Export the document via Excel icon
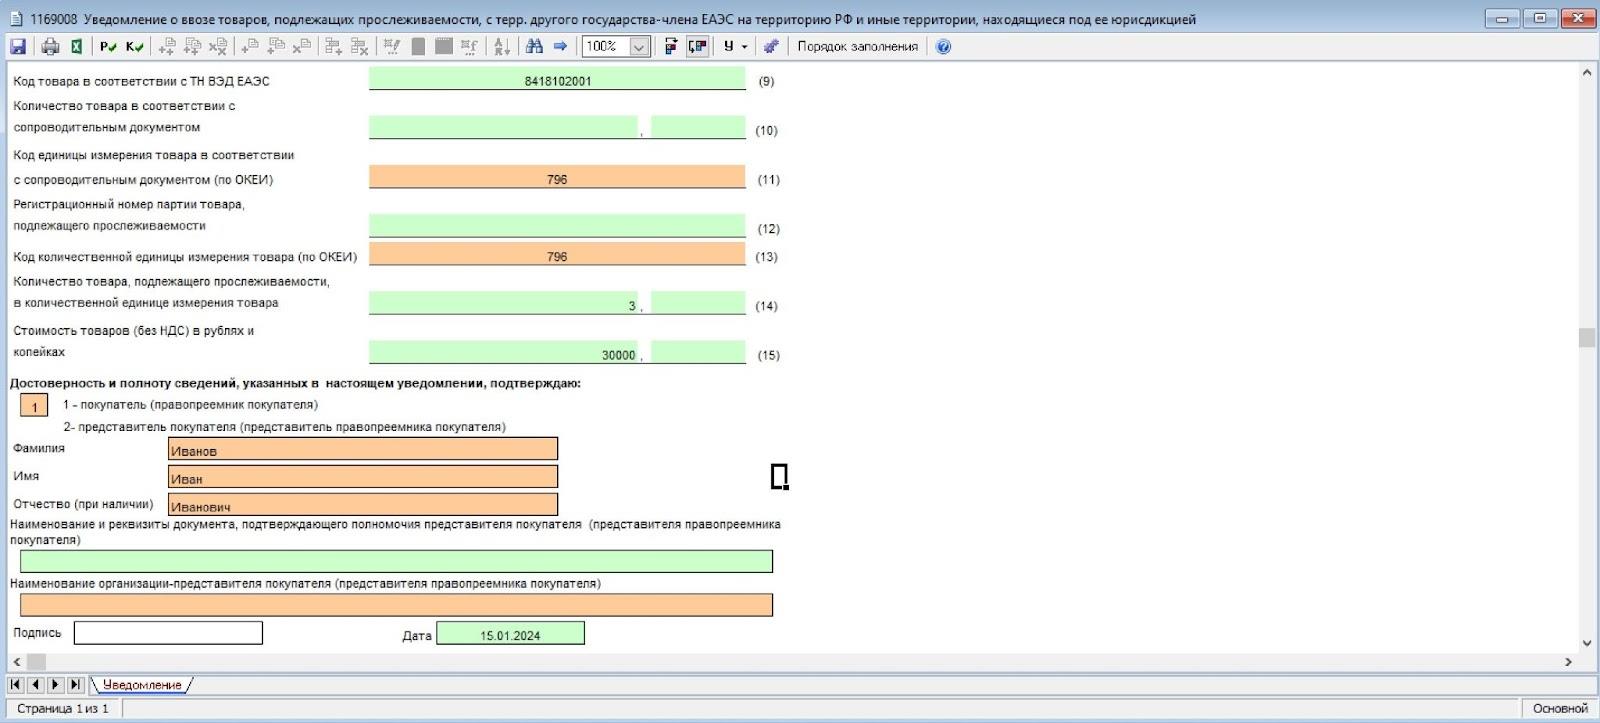This screenshot has width=1600, height=723. tap(76, 46)
